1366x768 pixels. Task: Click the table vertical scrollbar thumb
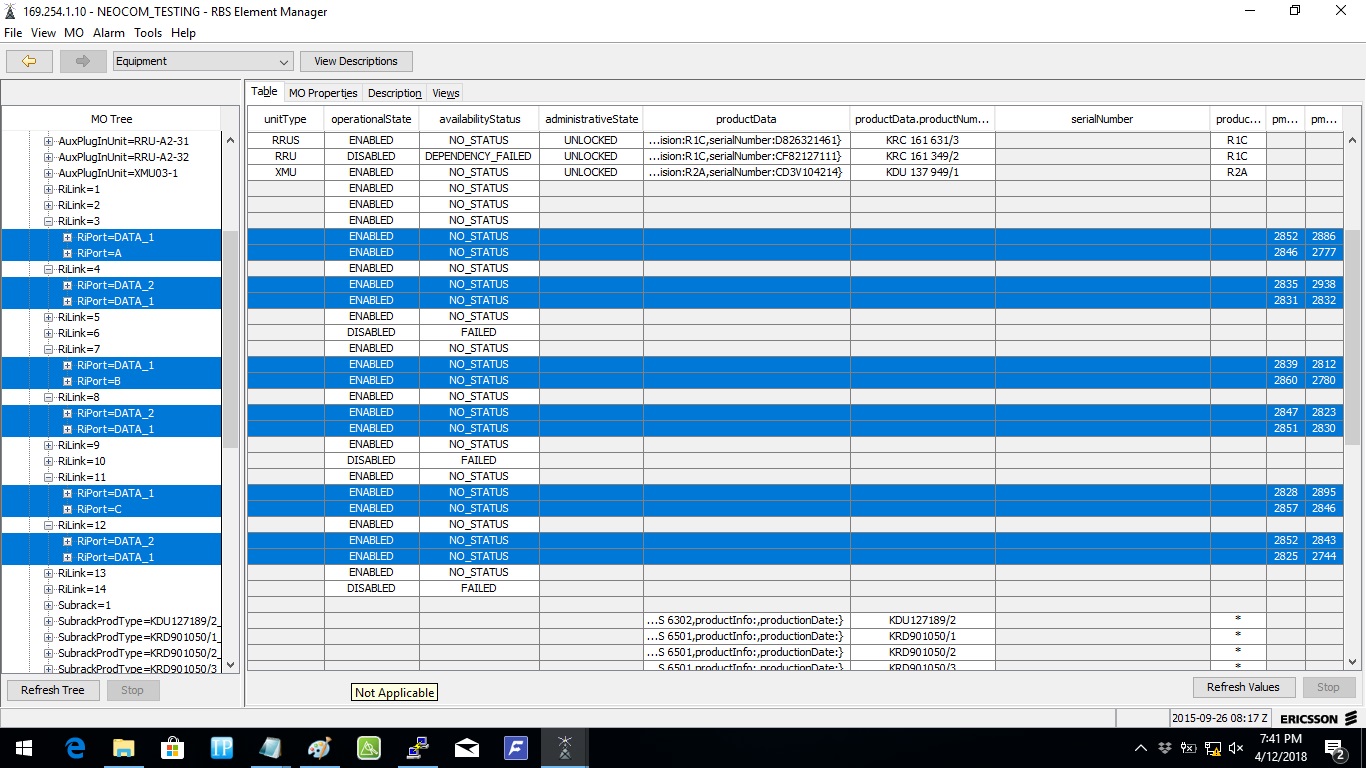point(1353,338)
